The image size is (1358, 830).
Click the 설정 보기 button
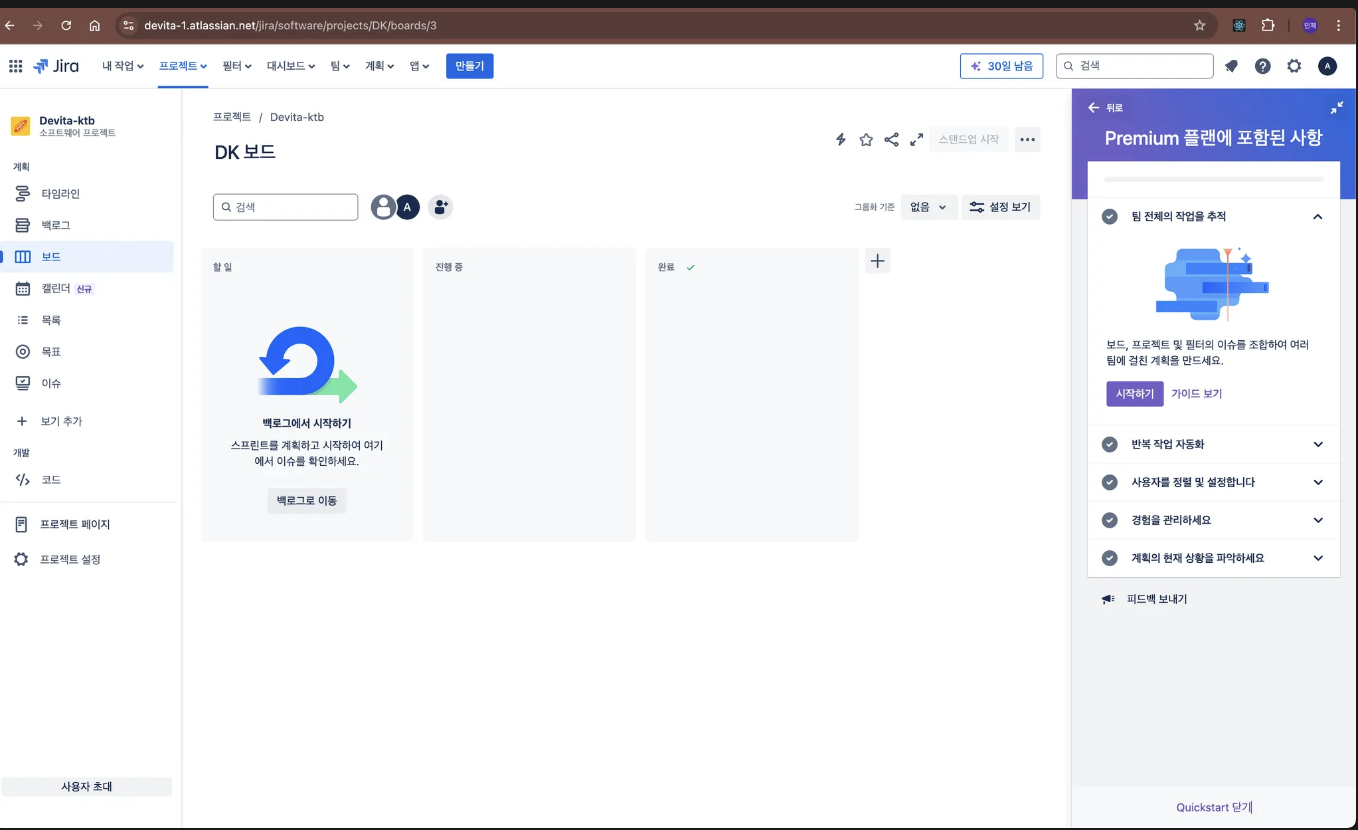[x=1000, y=207]
